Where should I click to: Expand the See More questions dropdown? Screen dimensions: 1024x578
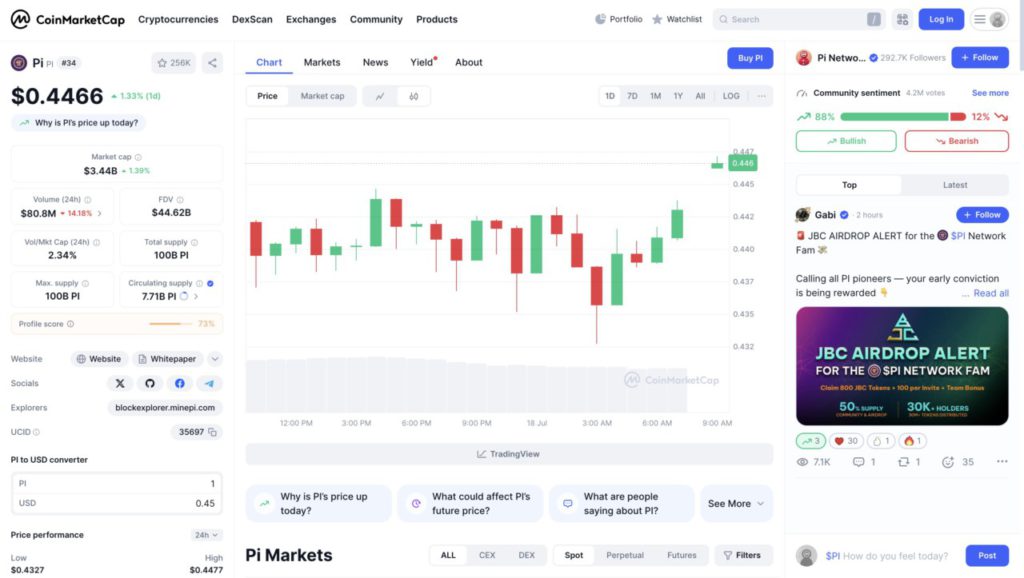click(x=736, y=504)
